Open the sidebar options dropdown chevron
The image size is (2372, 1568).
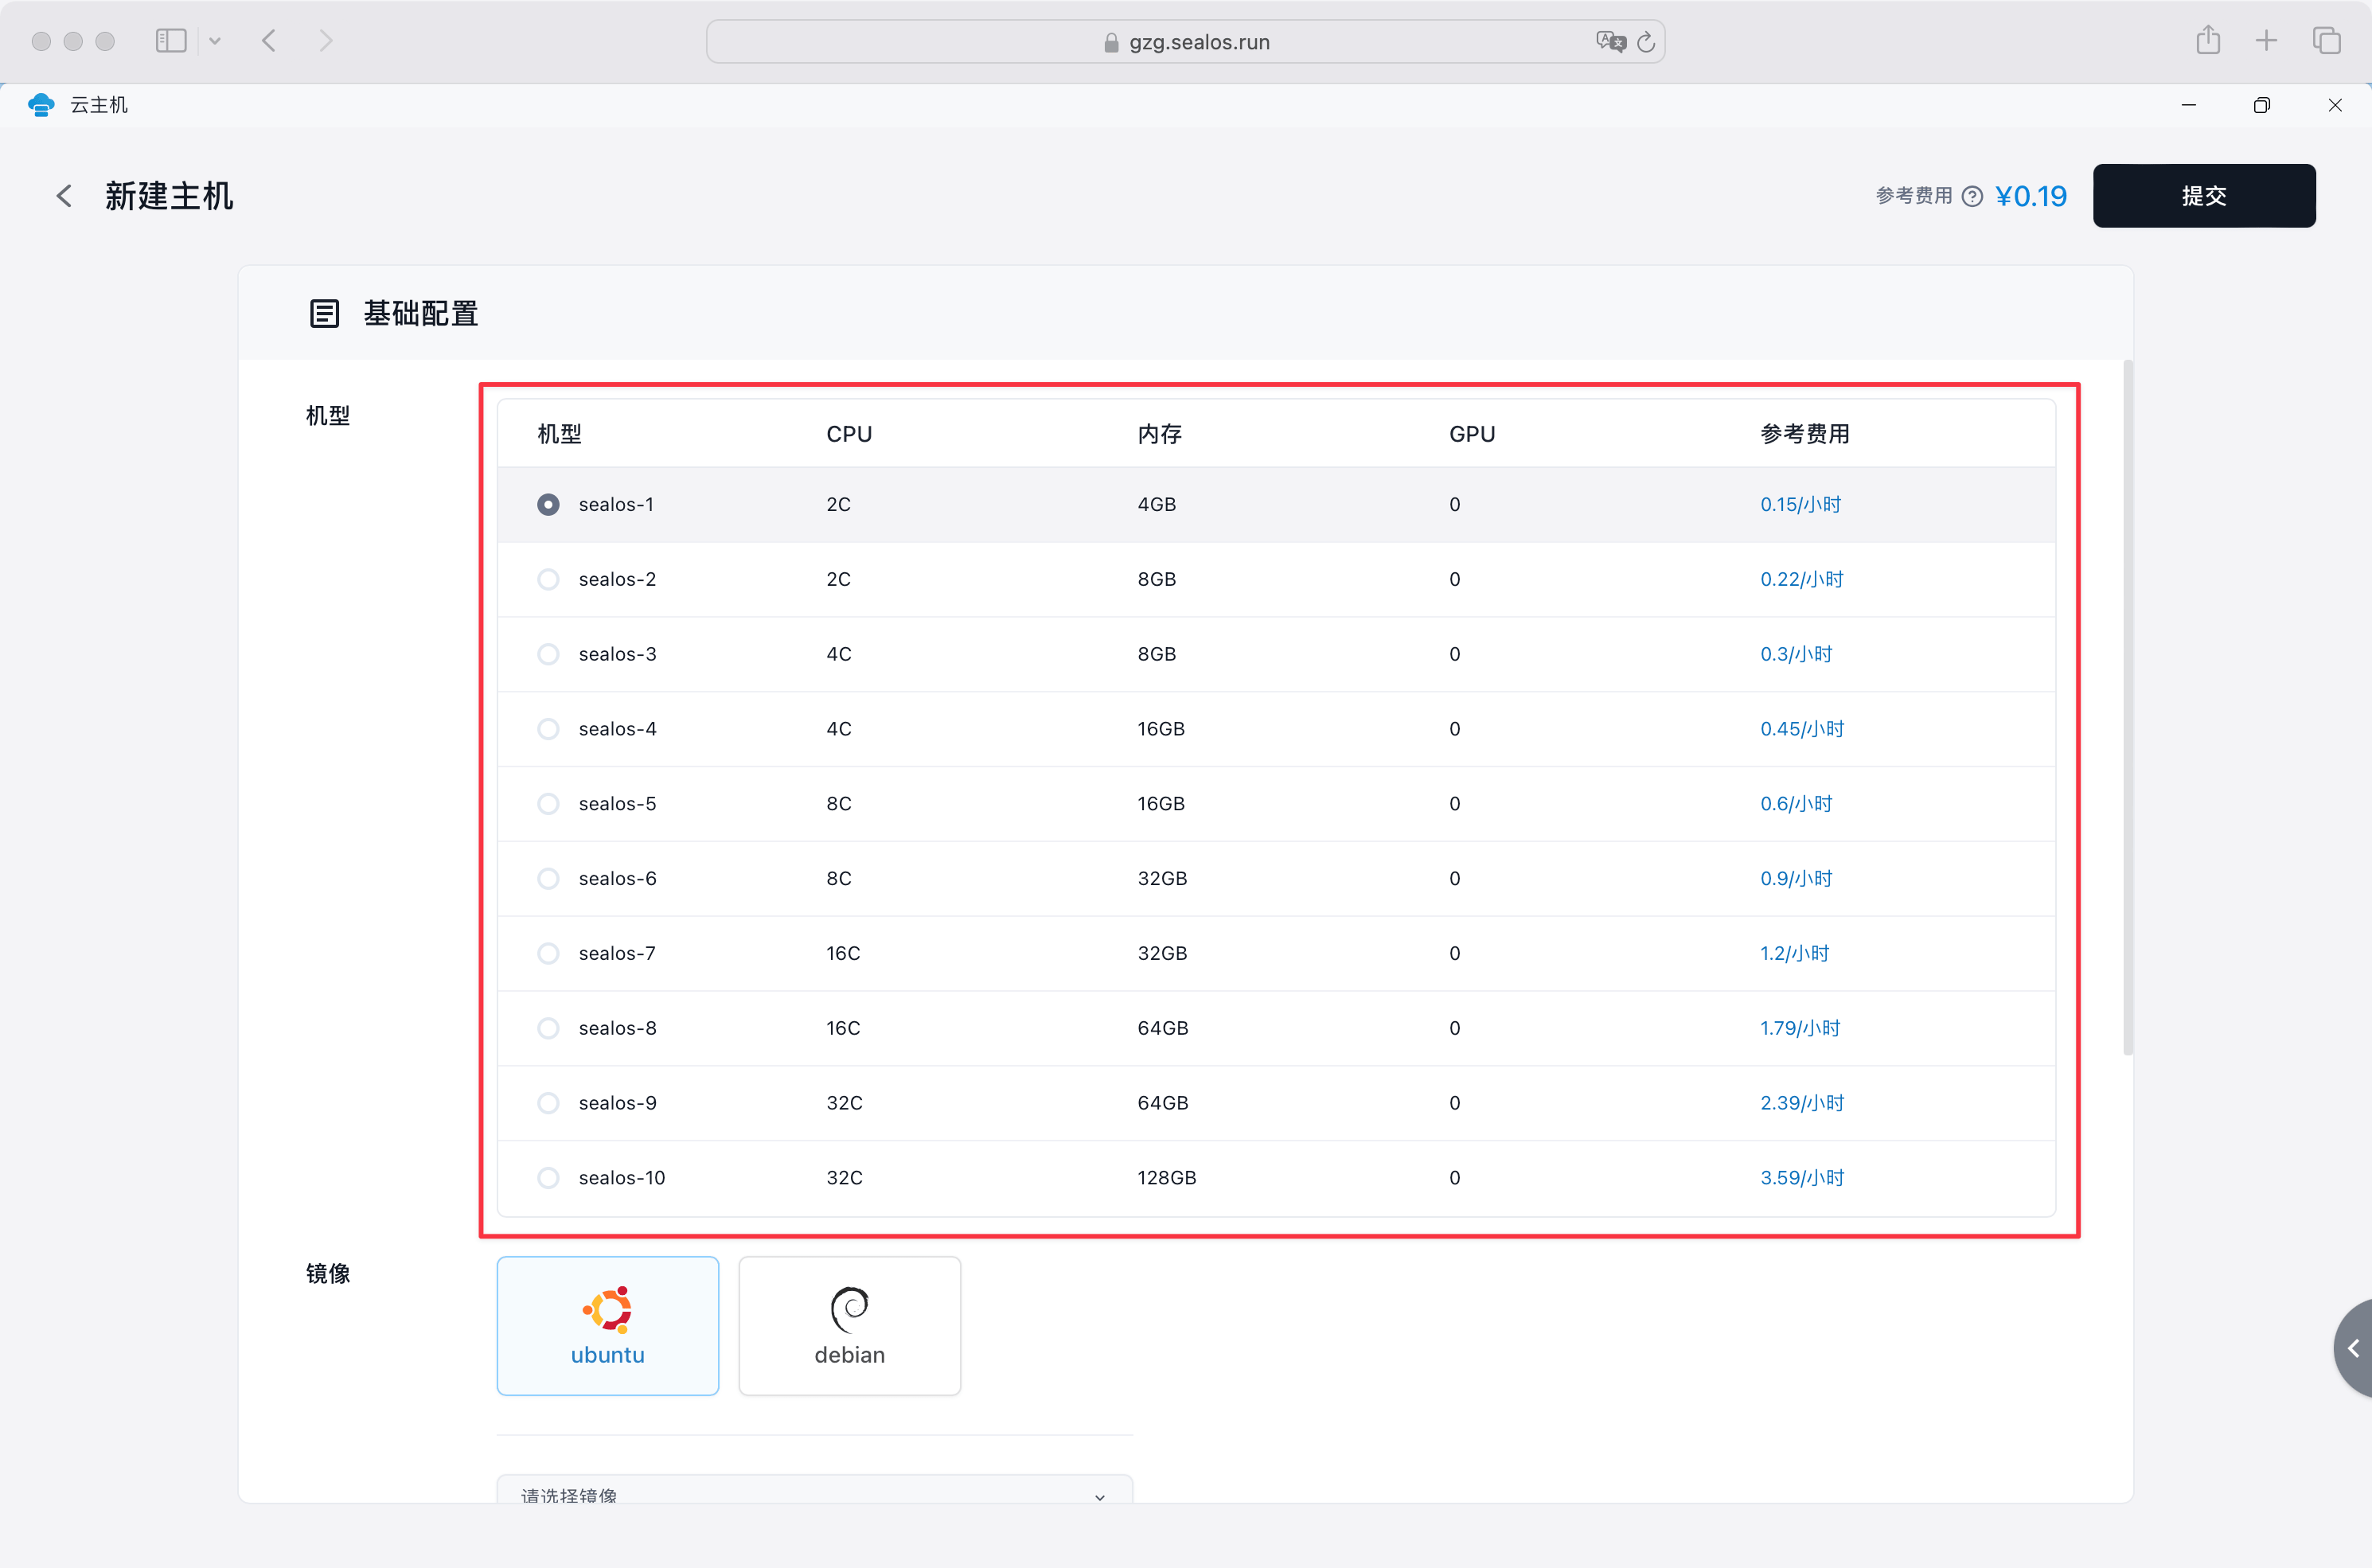coord(214,41)
